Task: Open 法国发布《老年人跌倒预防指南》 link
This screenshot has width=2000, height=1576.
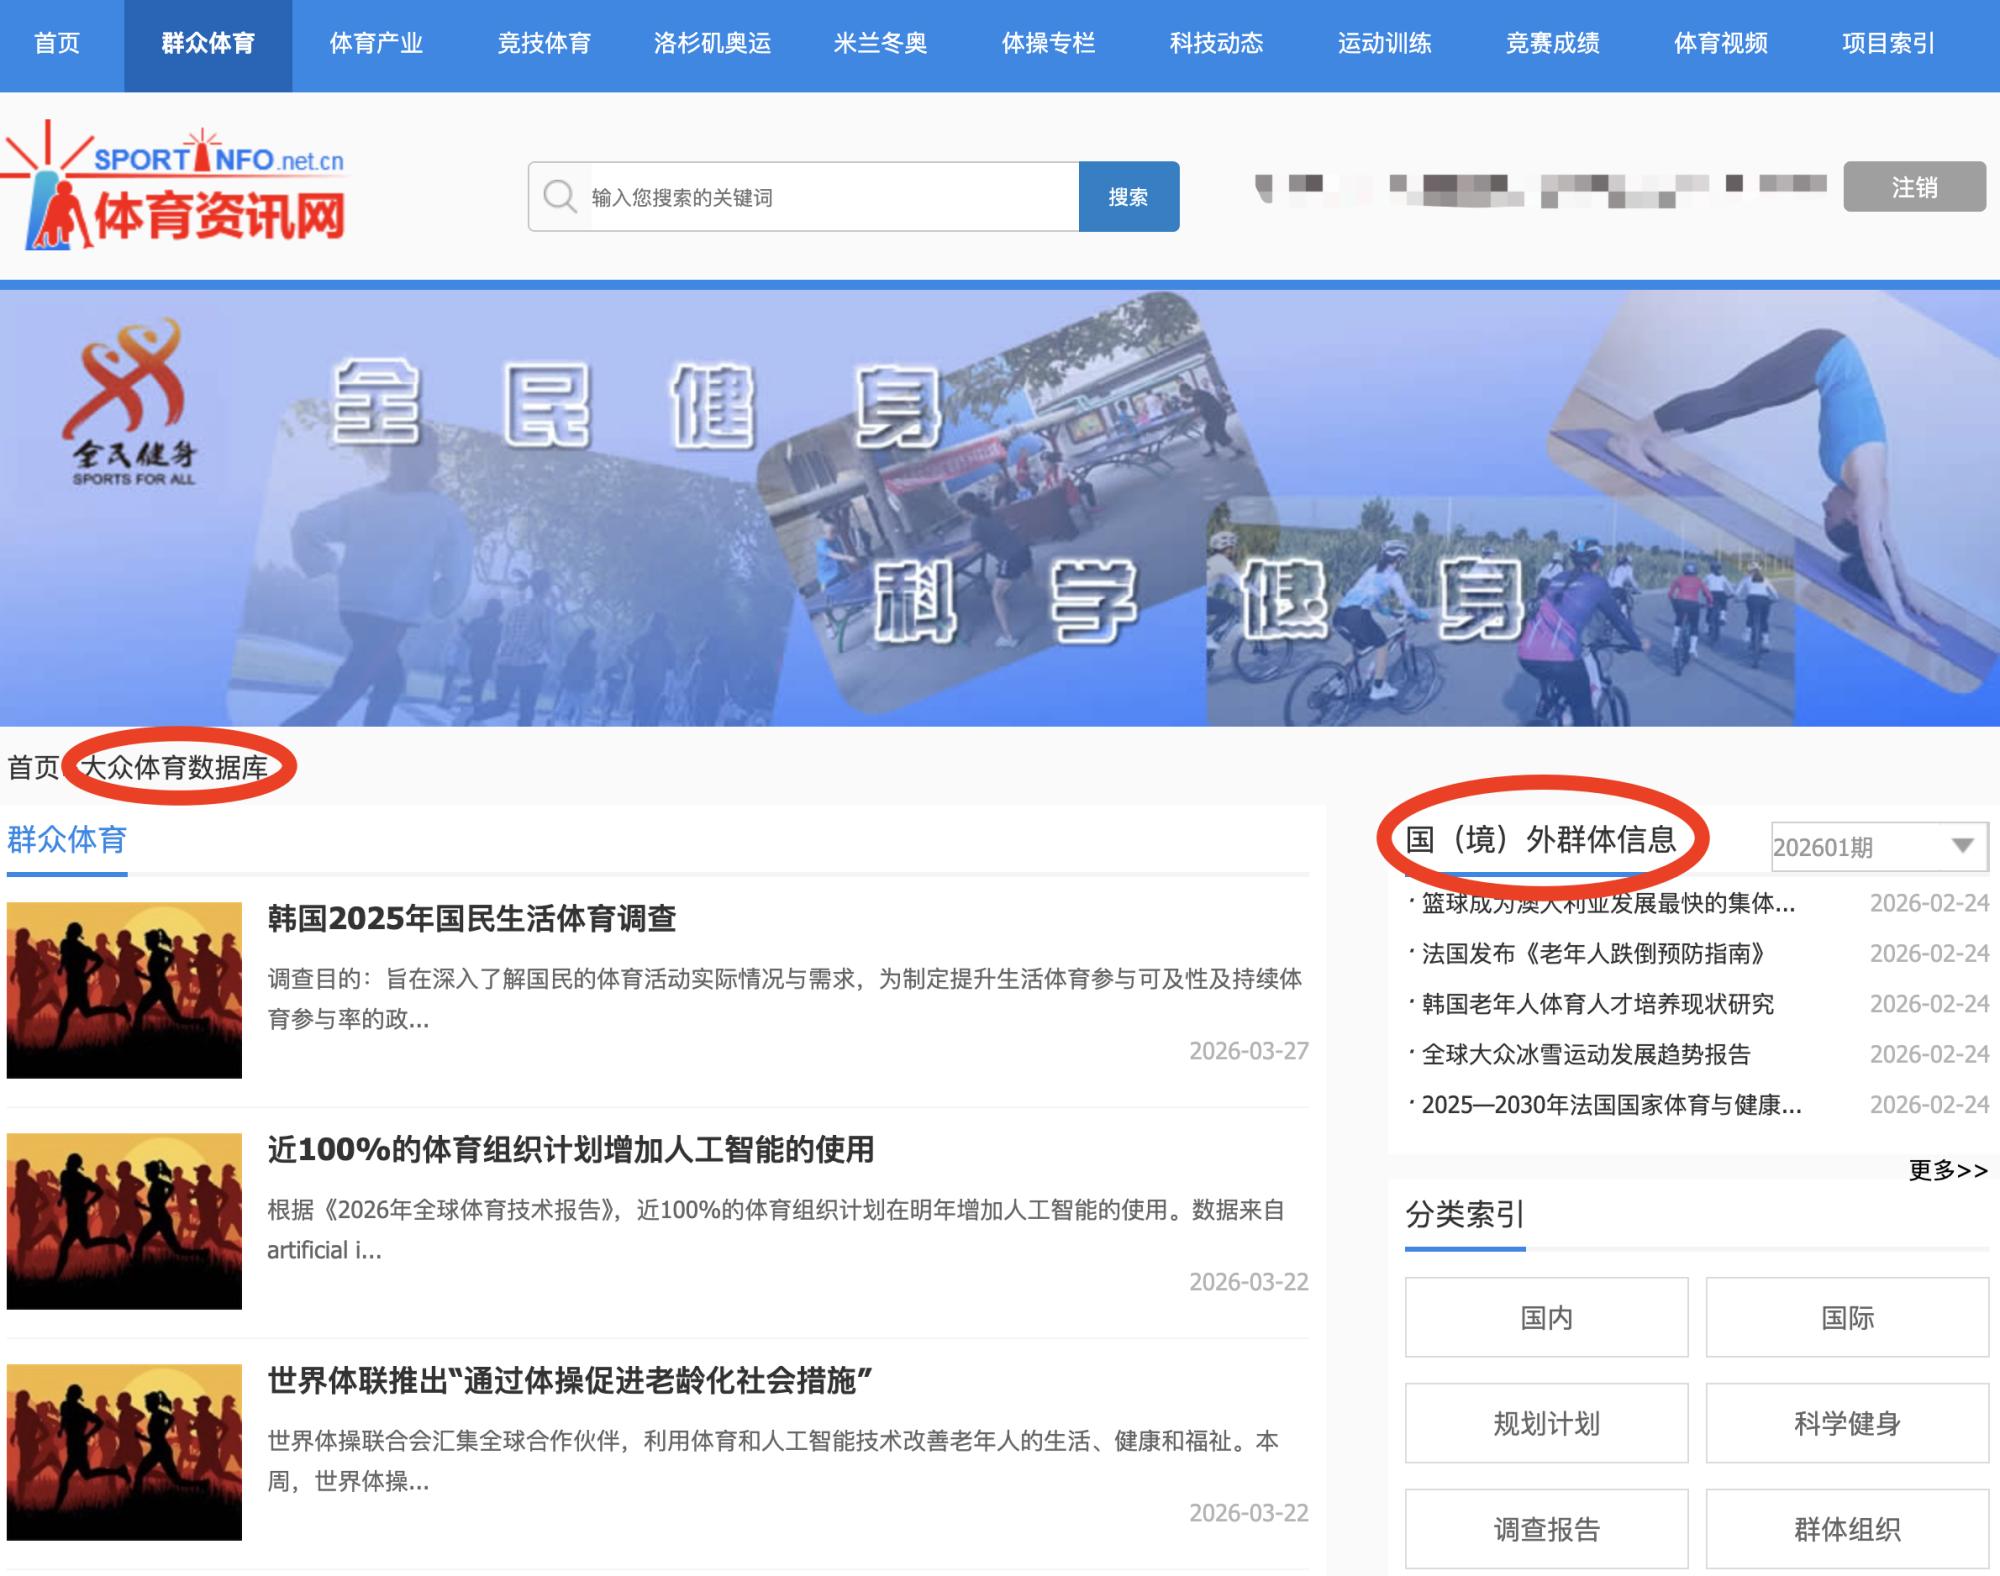Action: (1592, 954)
